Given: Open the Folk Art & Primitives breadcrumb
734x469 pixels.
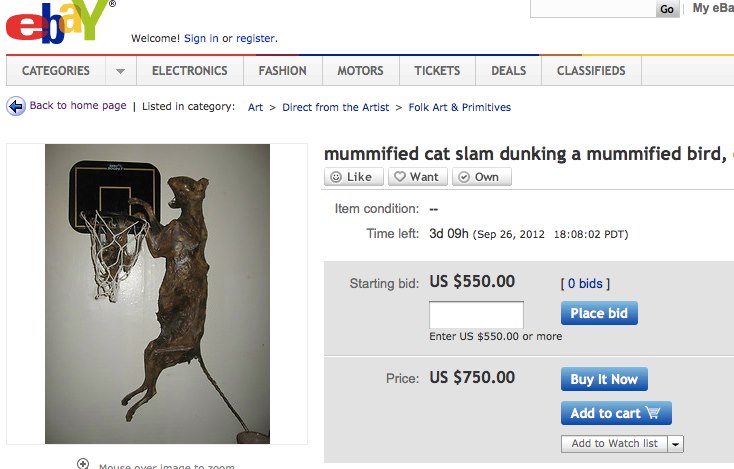Looking at the screenshot, I should coord(459,107).
